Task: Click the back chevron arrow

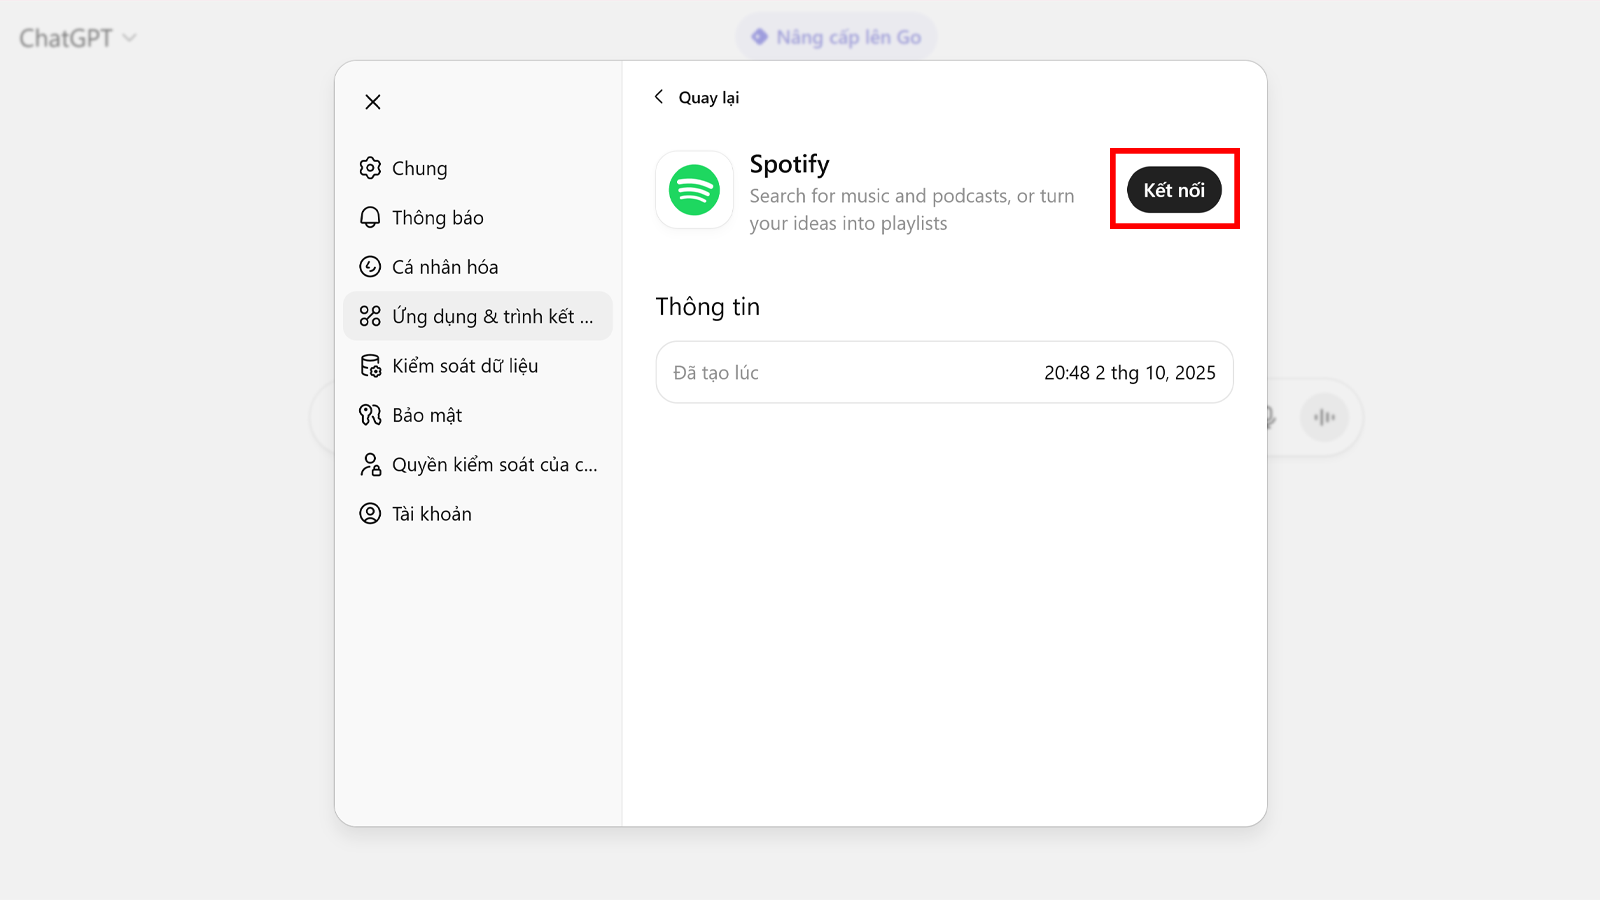Action: point(659,97)
